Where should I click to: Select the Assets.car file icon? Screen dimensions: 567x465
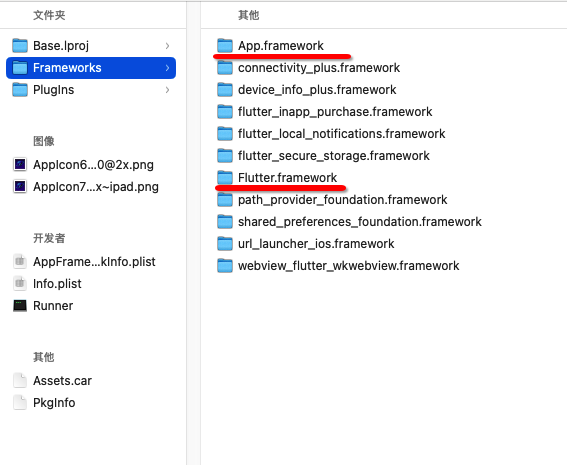point(20,380)
